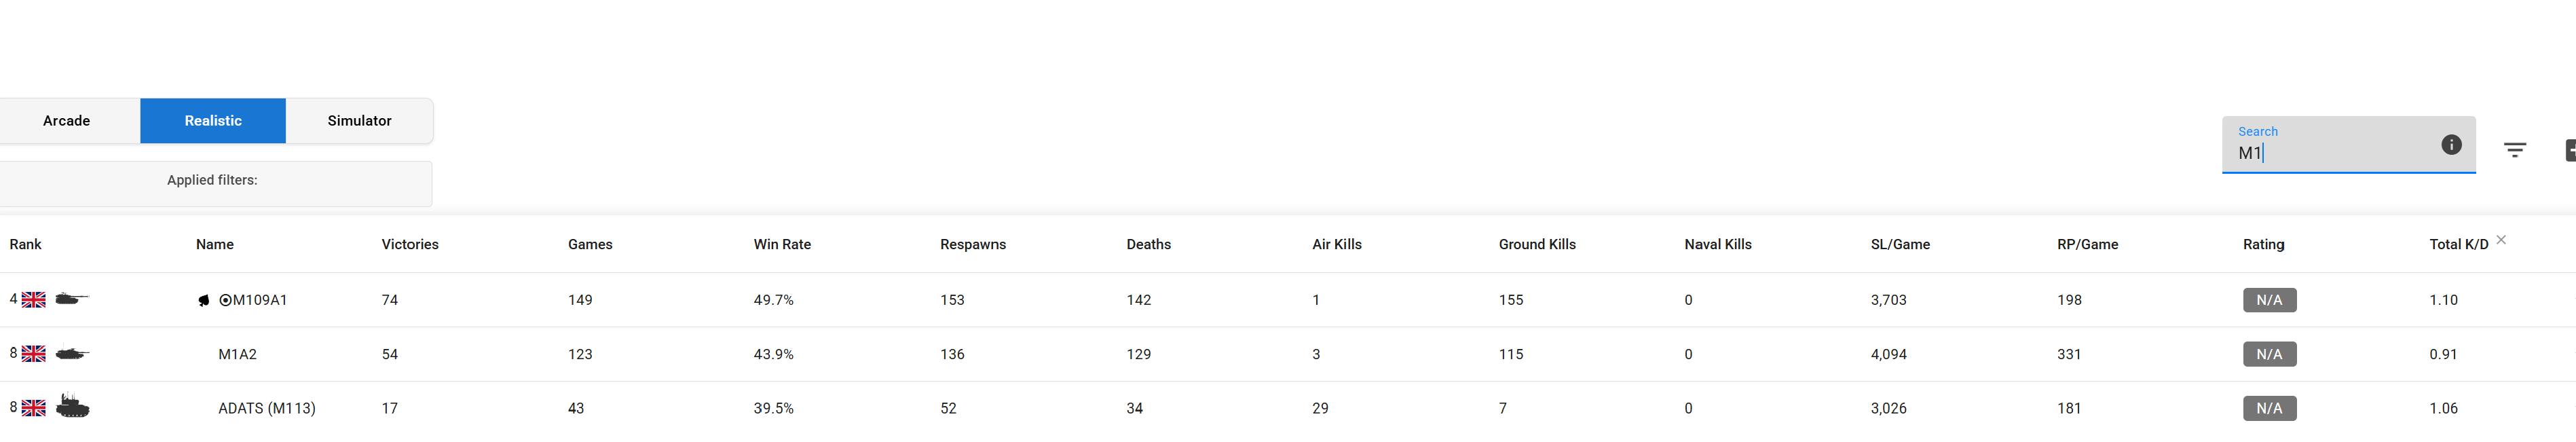
Task: Sort by Total K/D header
Action: click(x=2459, y=244)
